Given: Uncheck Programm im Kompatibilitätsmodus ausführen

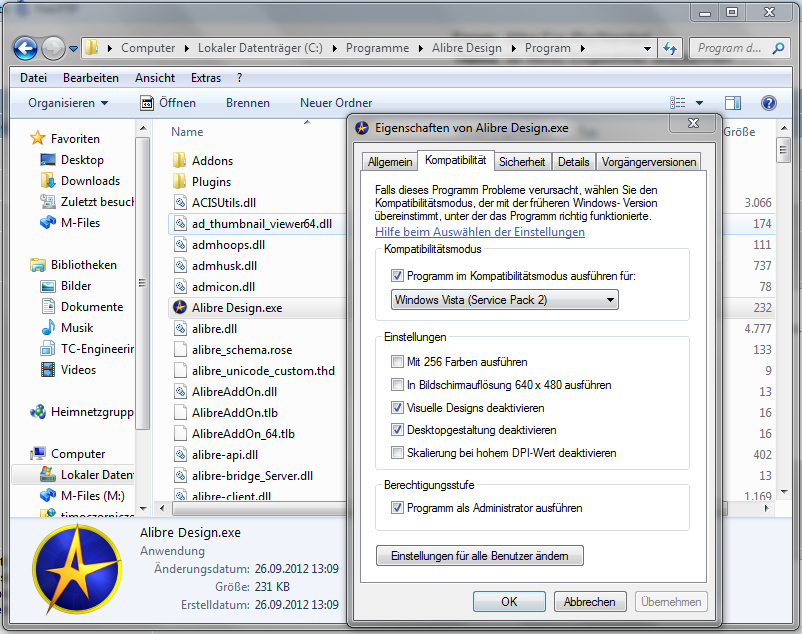Looking at the screenshot, I should (x=397, y=276).
